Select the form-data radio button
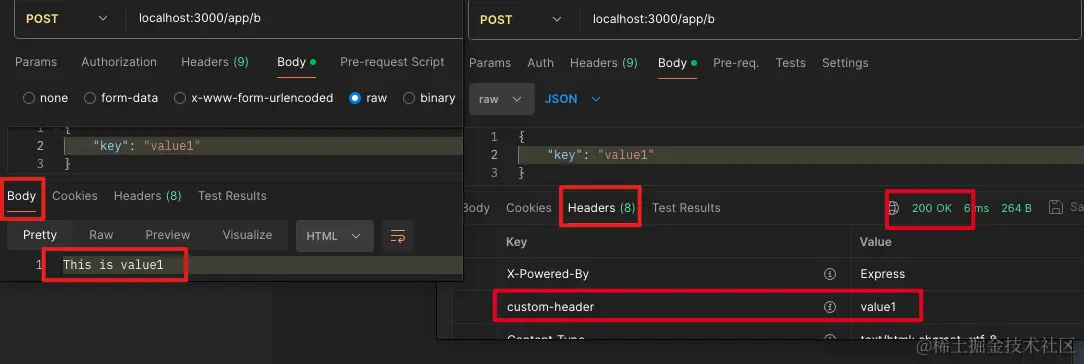1084x364 pixels. [x=90, y=98]
